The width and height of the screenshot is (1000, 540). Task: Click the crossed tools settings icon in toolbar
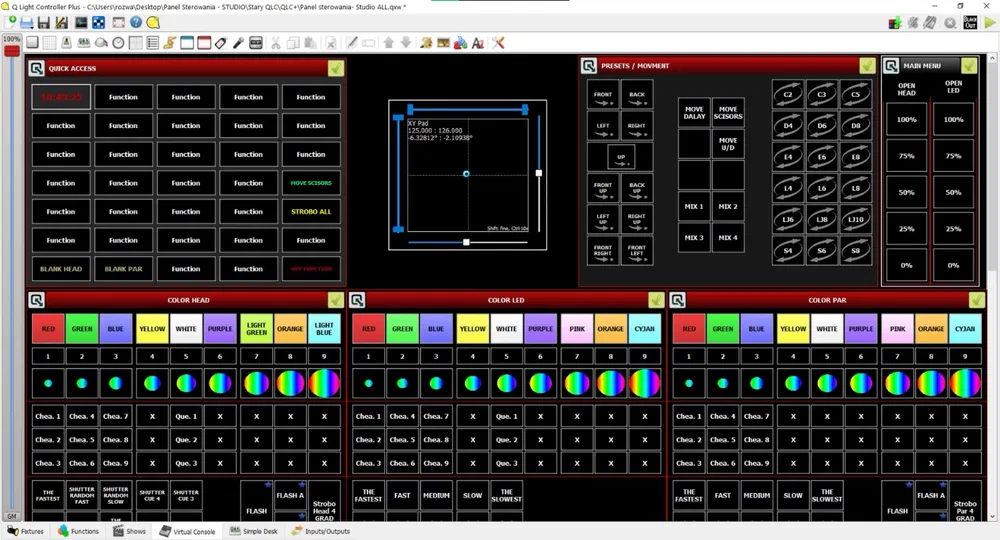tap(498, 43)
